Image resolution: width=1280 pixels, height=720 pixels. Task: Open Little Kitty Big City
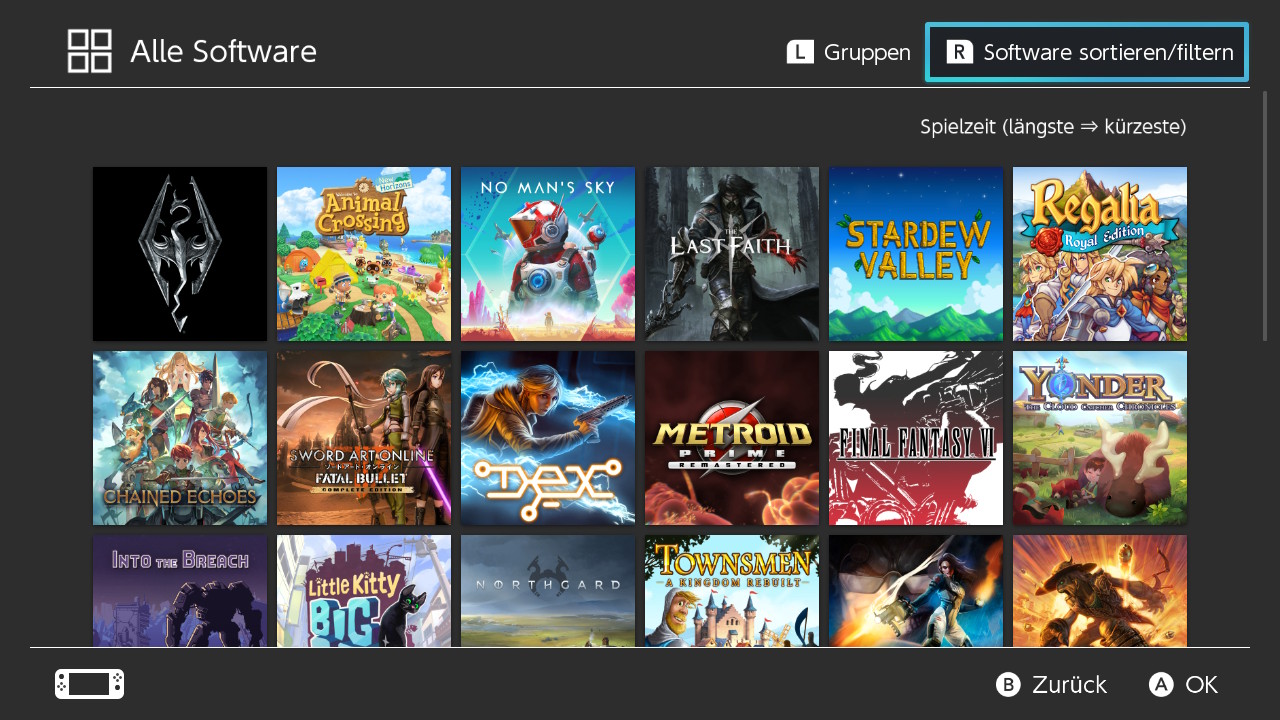[x=364, y=591]
